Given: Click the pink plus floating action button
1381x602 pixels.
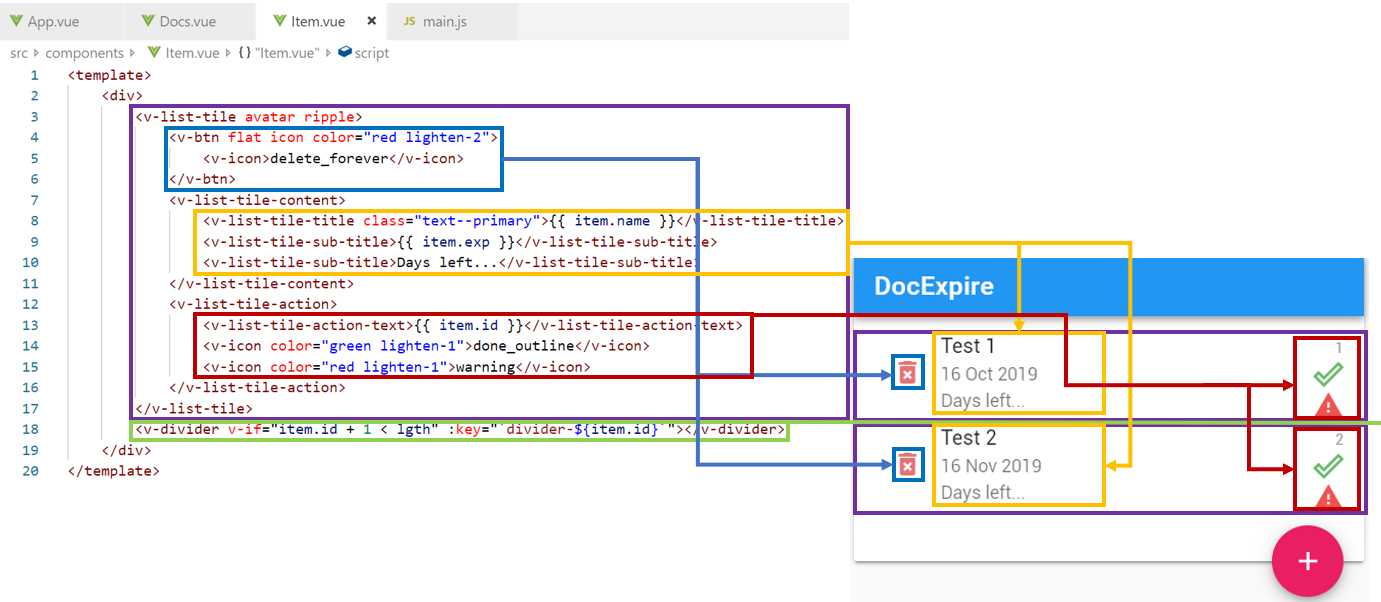Looking at the screenshot, I should click(1307, 560).
